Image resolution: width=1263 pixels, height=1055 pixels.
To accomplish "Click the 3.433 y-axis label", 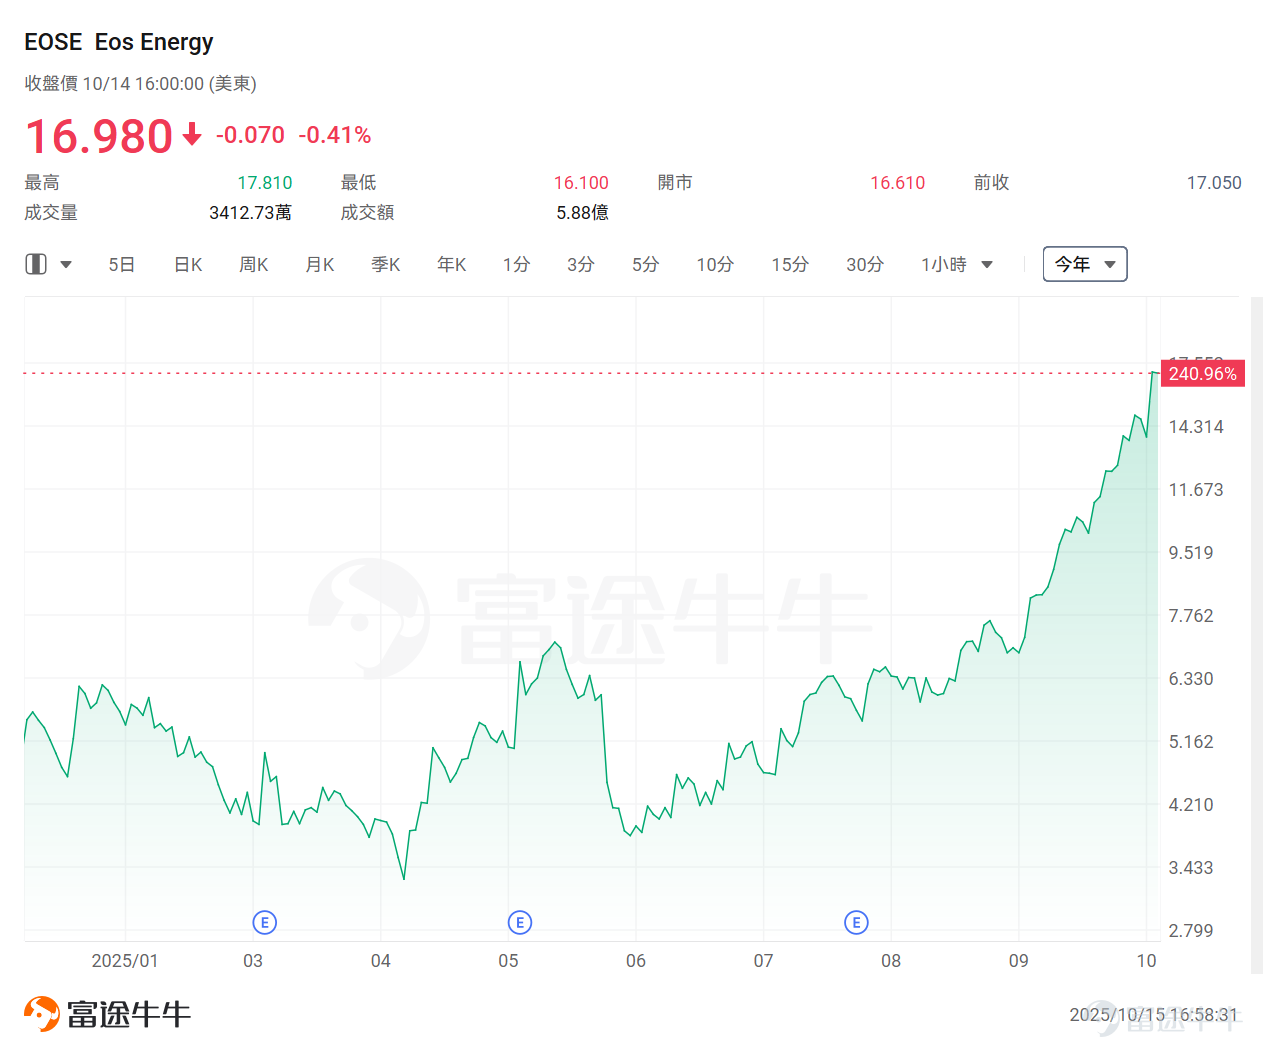I will point(1191,868).
